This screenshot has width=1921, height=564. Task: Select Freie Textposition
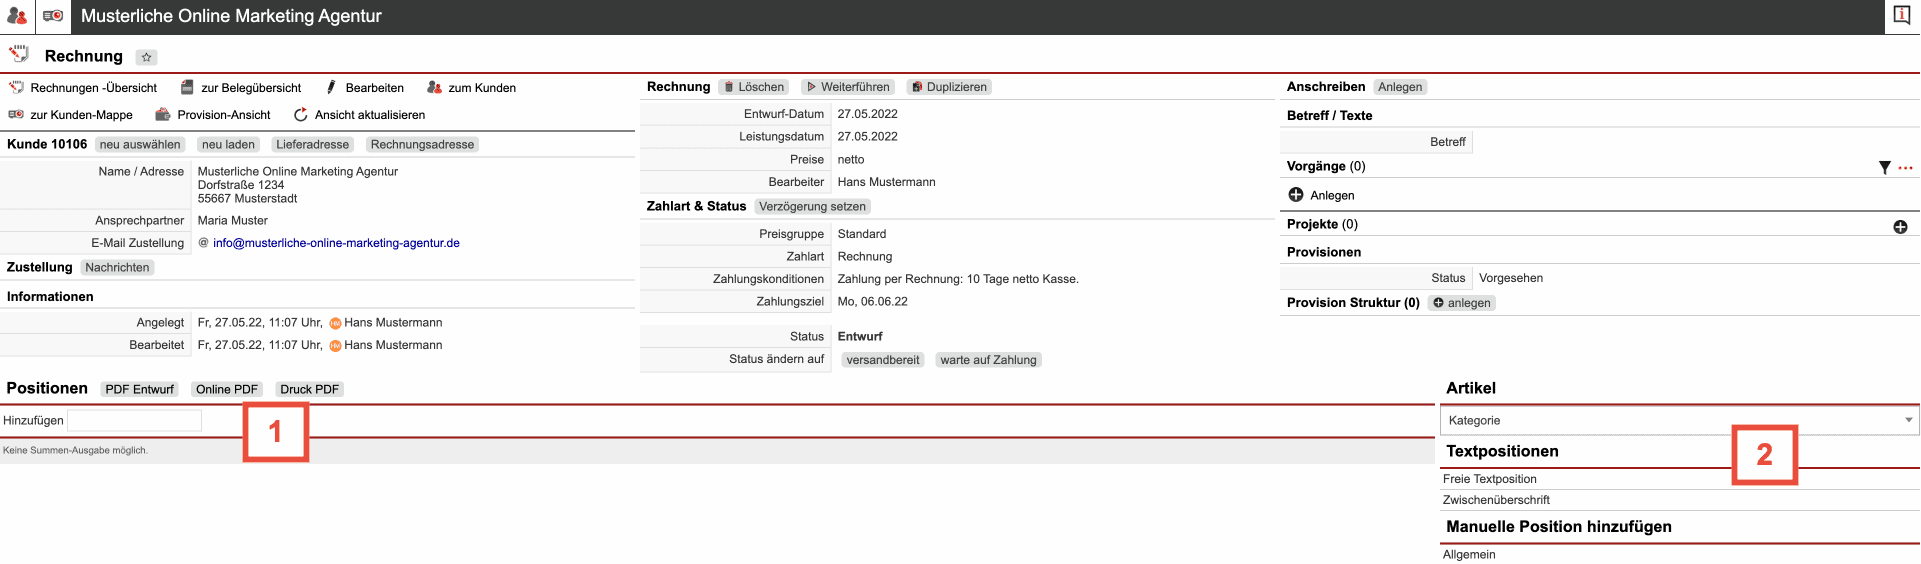(x=1489, y=479)
